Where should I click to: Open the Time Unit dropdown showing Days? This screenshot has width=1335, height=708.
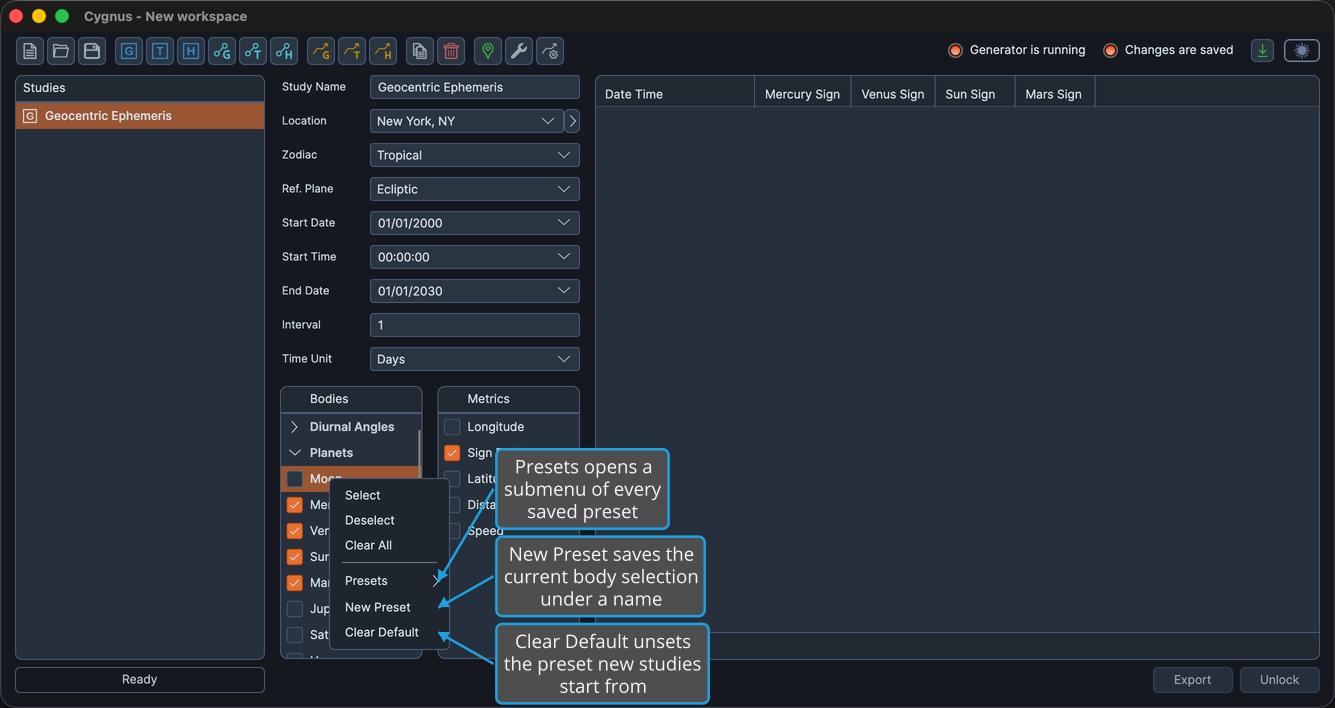click(475, 359)
